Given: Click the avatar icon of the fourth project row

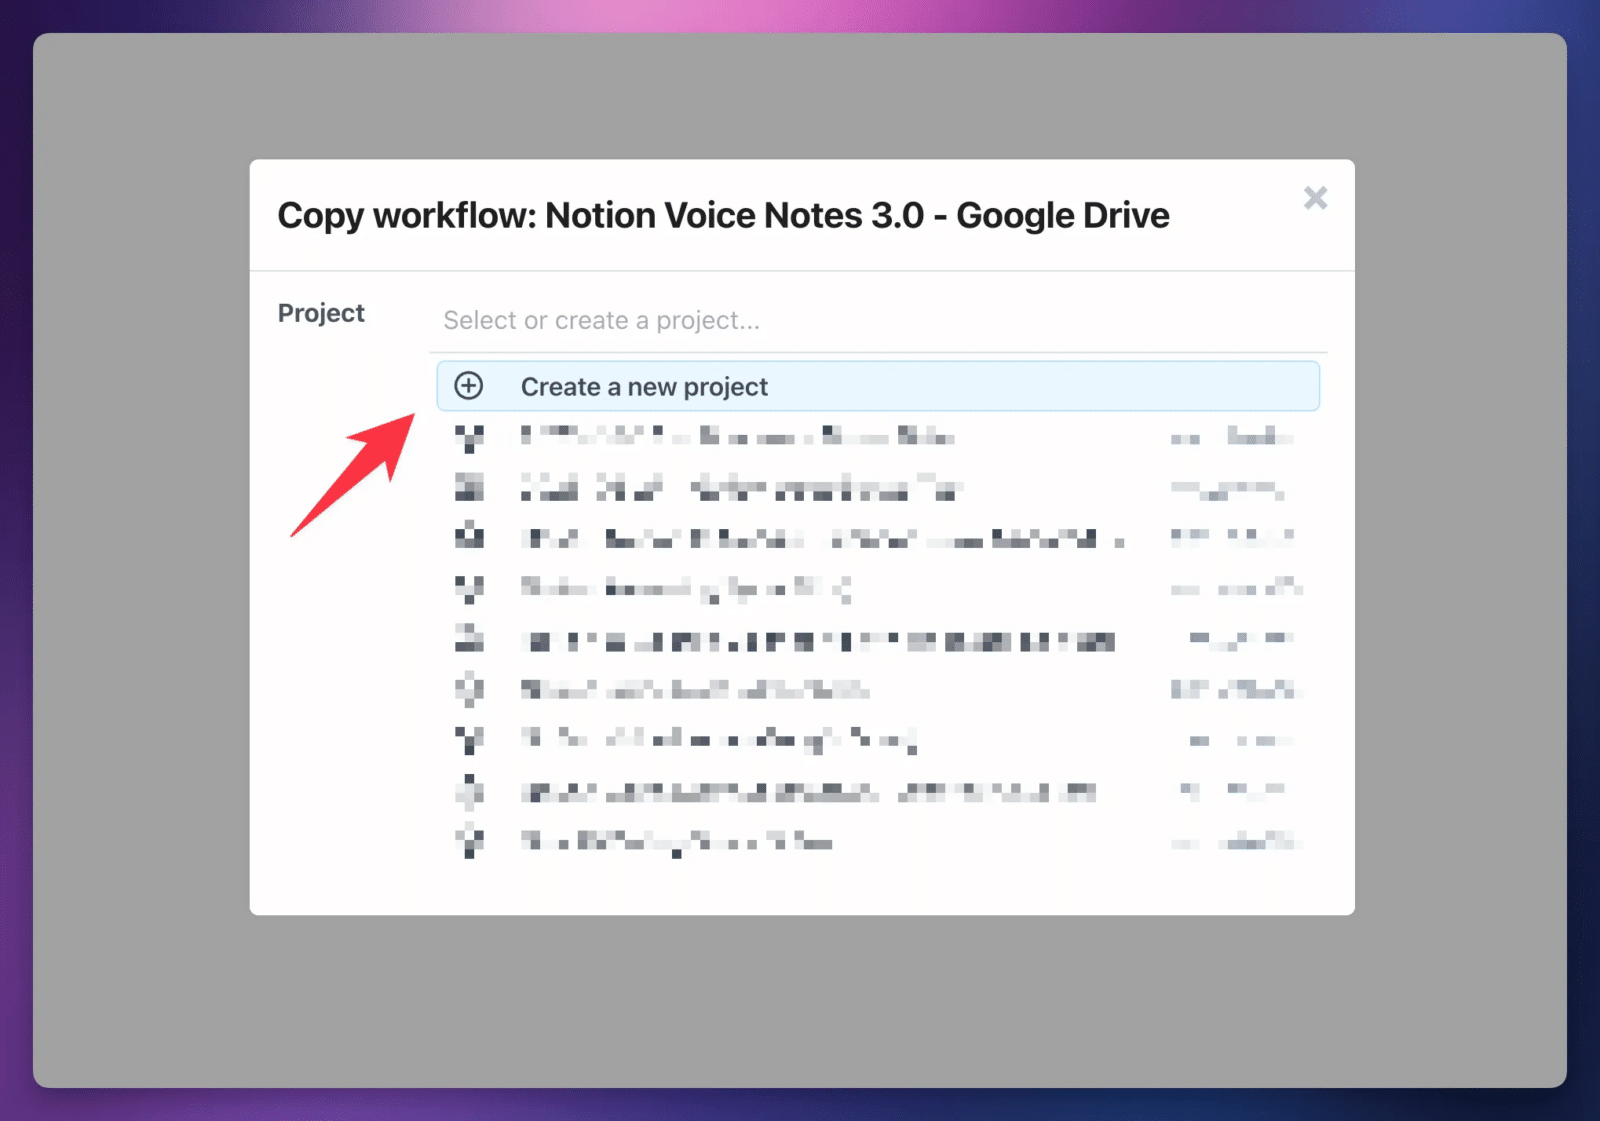Looking at the screenshot, I should click(469, 588).
